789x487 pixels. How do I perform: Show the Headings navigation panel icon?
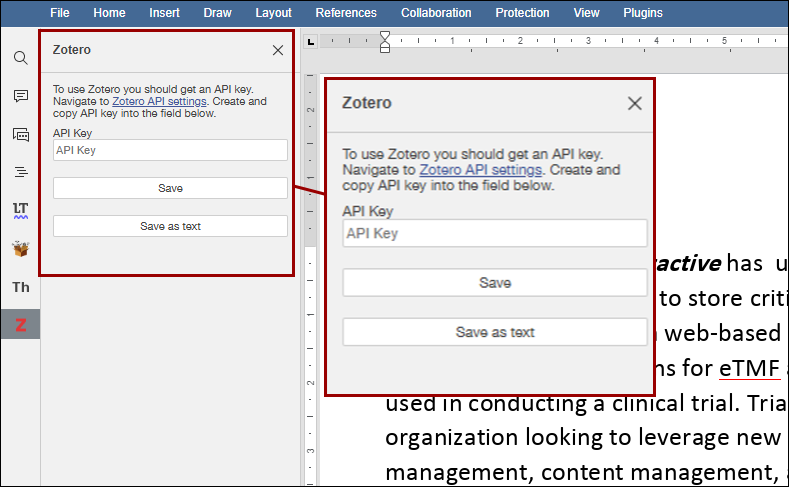20,172
